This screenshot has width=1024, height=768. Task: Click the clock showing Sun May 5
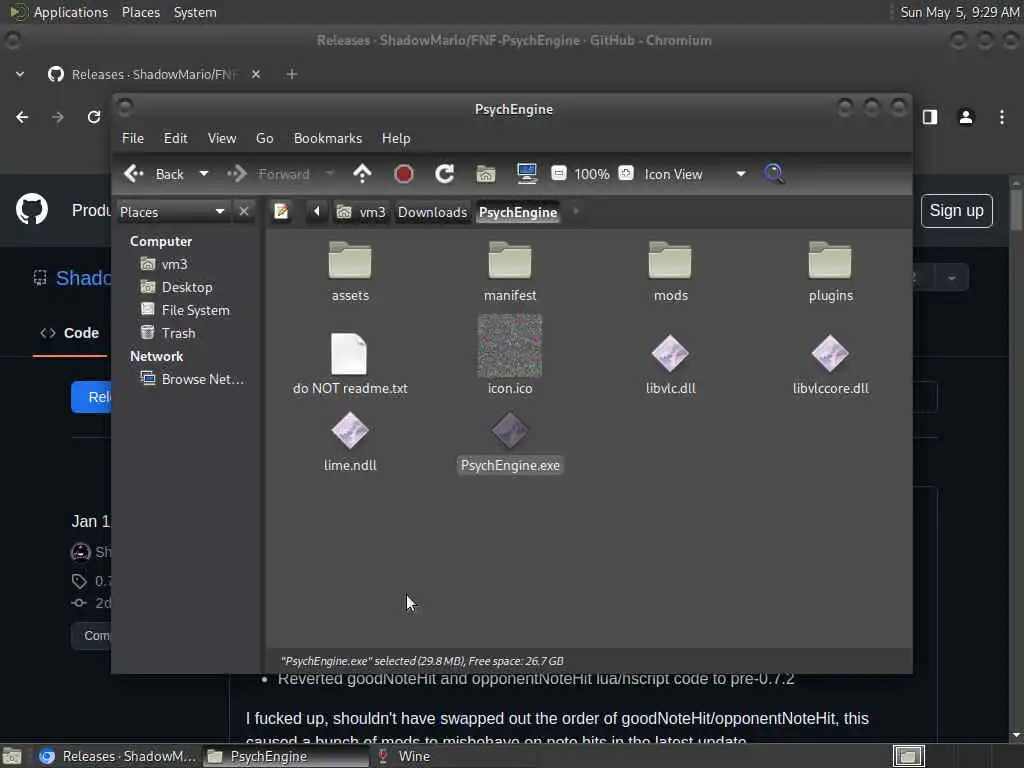coord(959,12)
